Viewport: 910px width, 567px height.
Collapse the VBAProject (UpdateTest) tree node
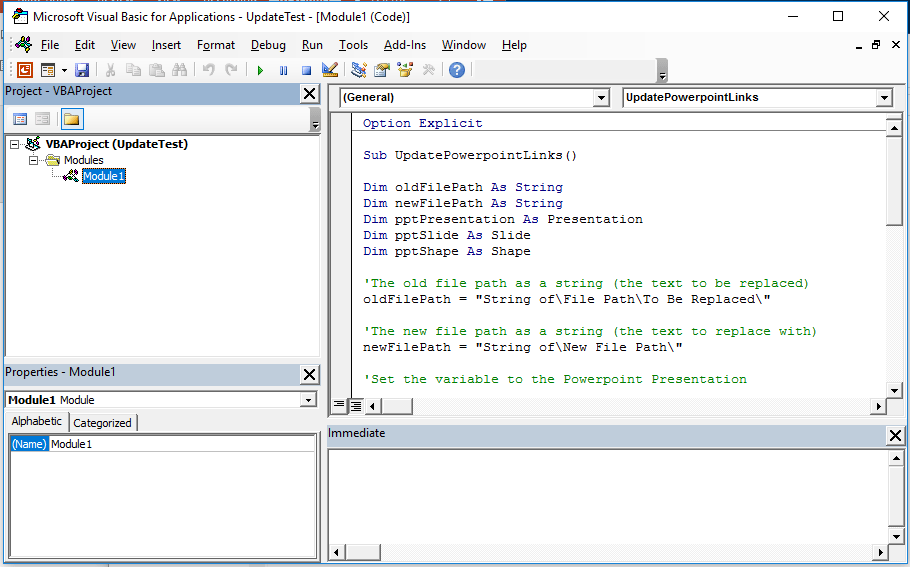16,144
